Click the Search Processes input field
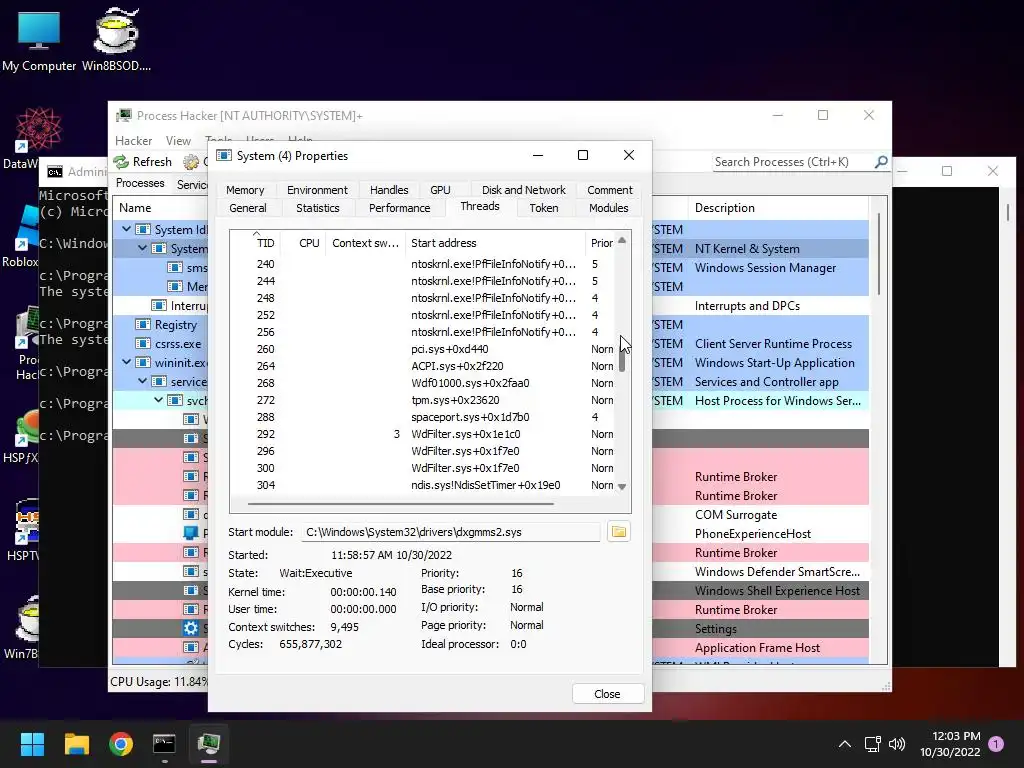Screen dimensions: 1024x768 (x=792, y=161)
